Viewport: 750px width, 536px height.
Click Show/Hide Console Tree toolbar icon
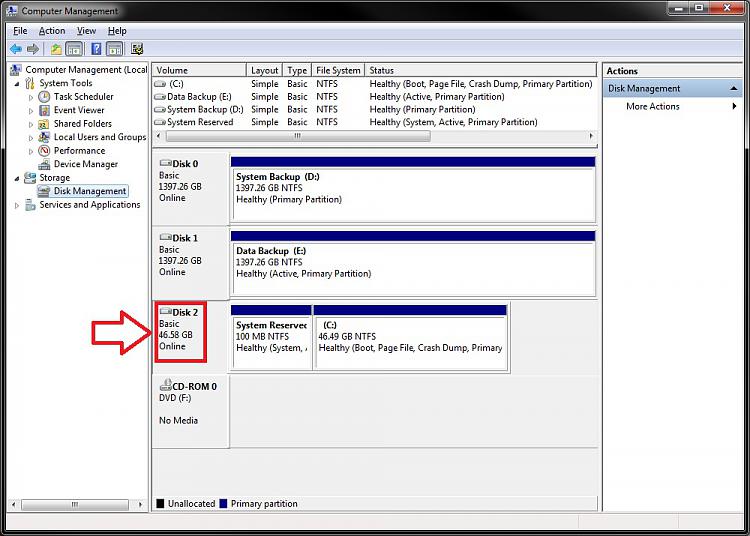pyautogui.click(x=74, y=49)
